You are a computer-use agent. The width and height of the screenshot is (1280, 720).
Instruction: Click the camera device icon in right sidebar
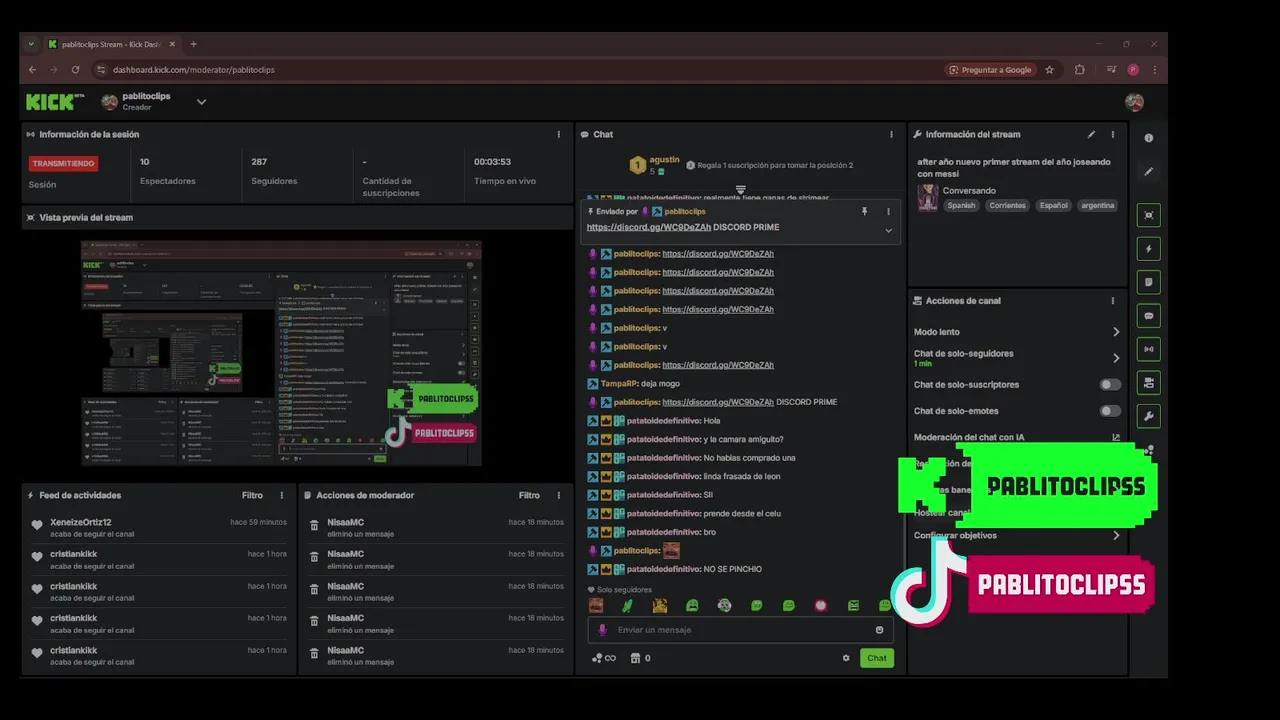[1148, 383]
